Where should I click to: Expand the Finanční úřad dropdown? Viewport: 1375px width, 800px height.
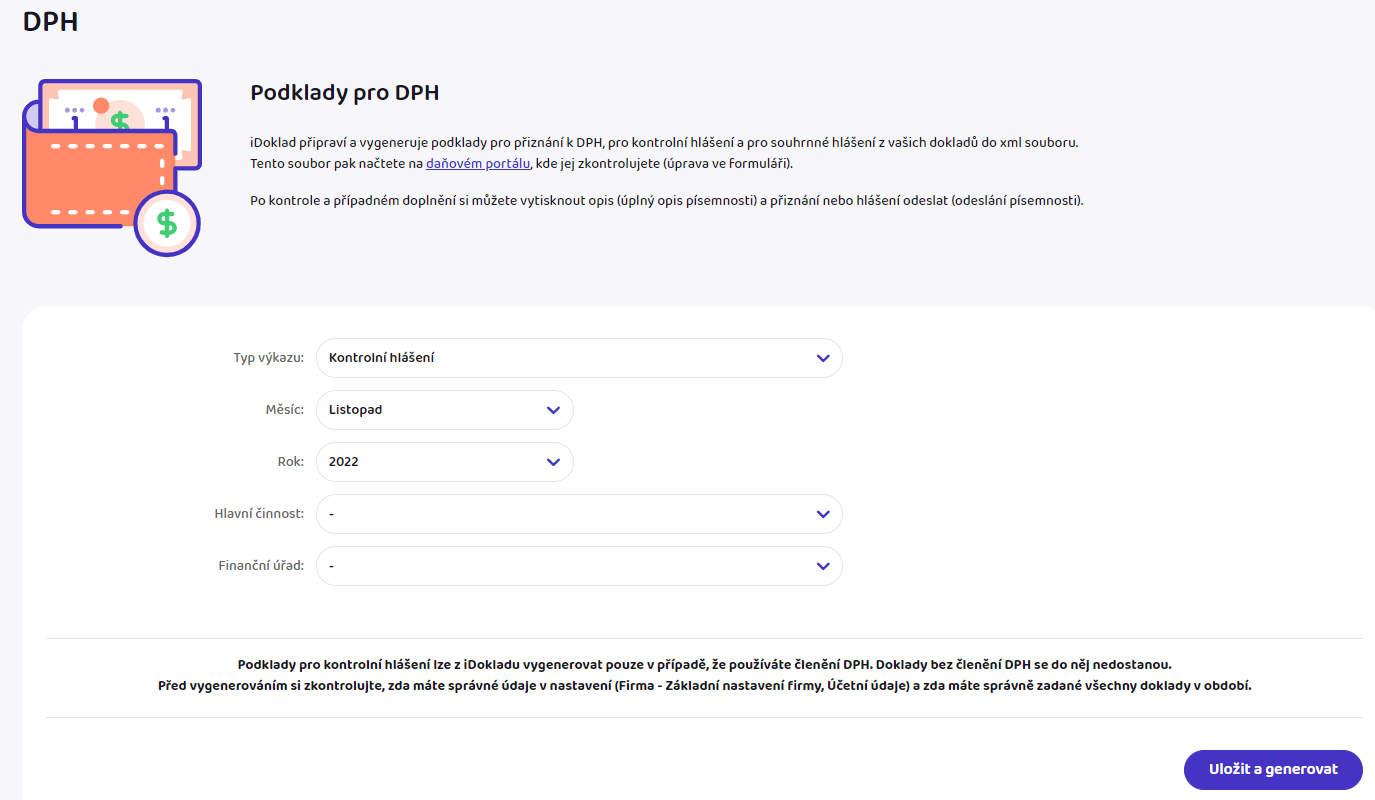579,566
